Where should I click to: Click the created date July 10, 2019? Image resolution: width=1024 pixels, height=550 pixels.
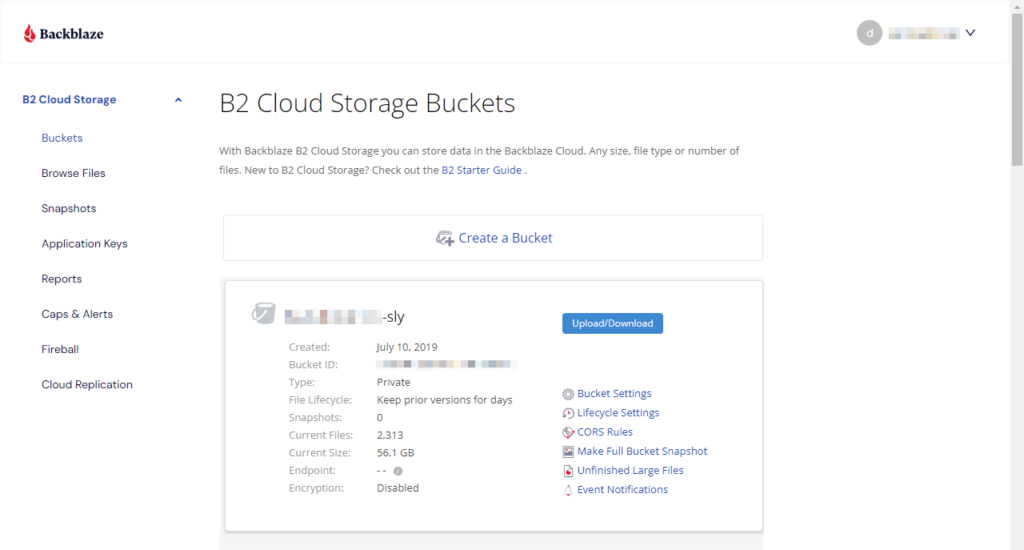tap(407, 347)
